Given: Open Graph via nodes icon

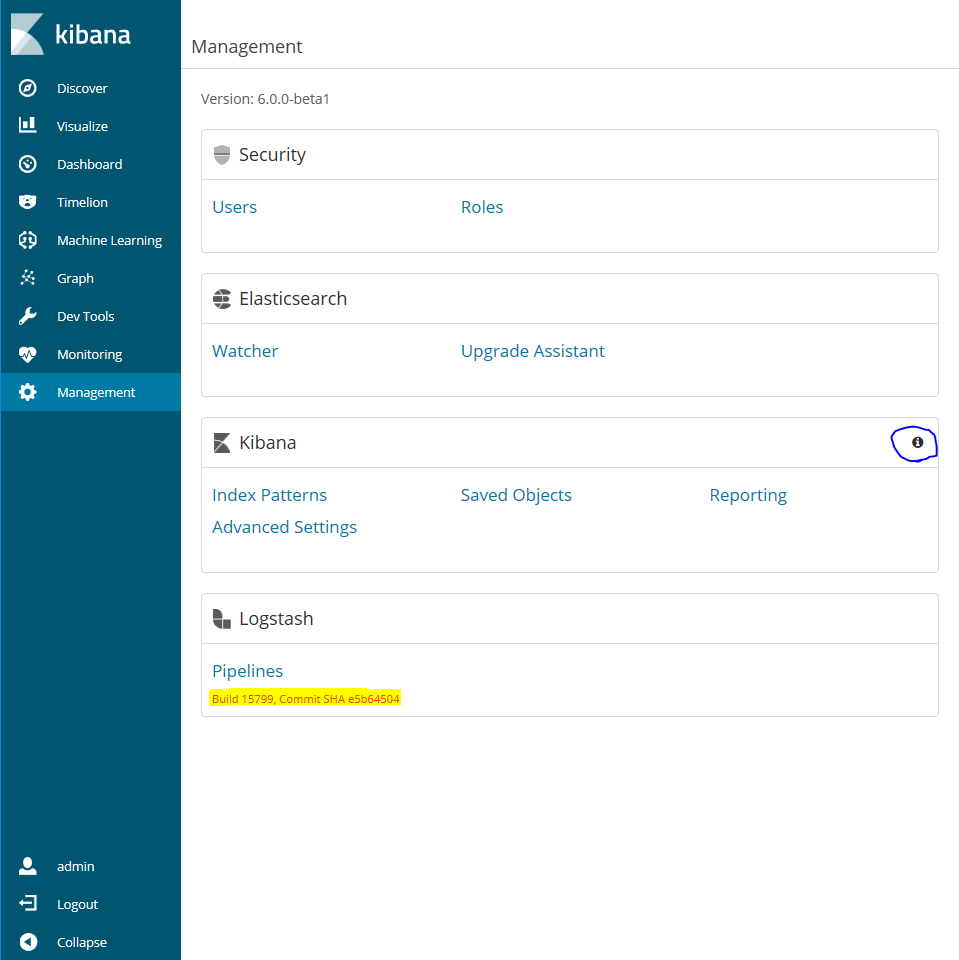Looking at the screenshot, I should 28,278.
